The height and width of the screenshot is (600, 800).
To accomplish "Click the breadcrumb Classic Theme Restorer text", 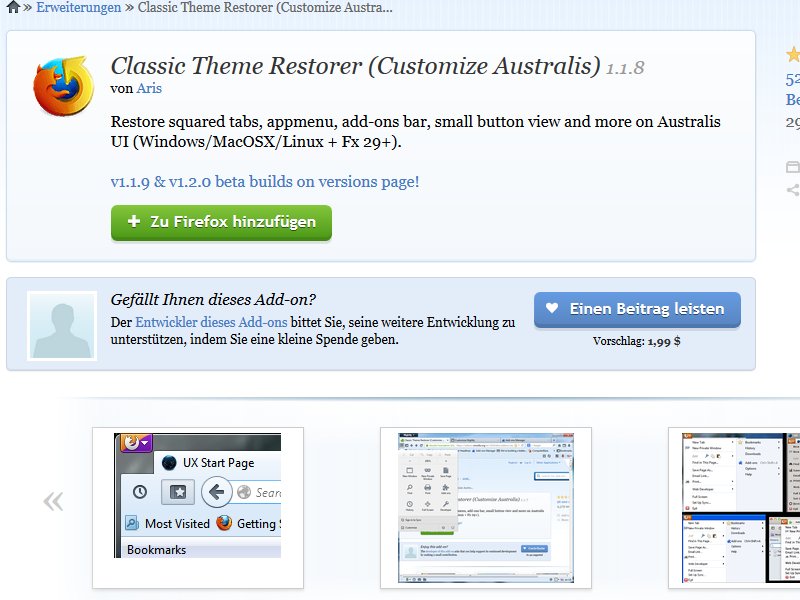I will 265,7.
